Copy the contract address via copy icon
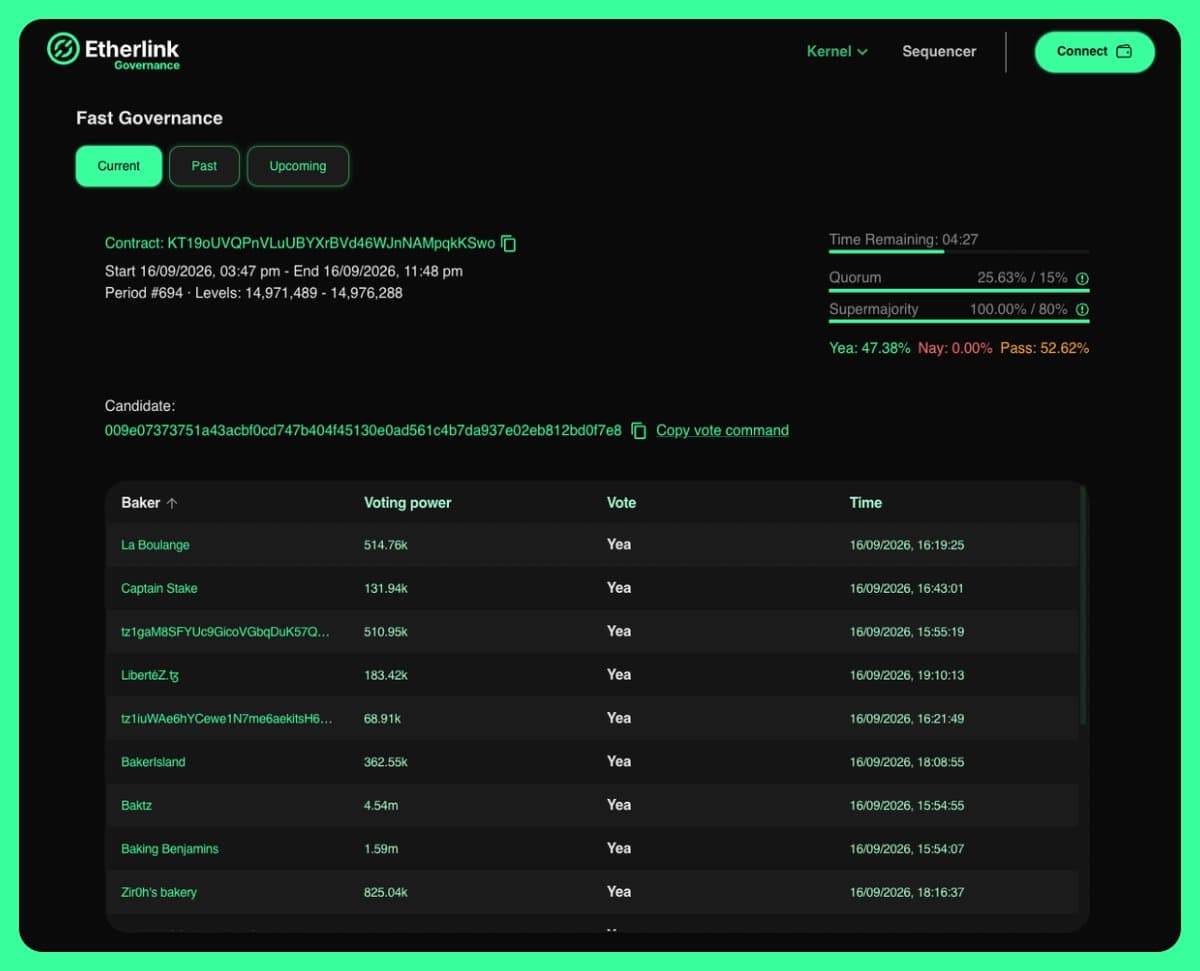 click(509, 243)
